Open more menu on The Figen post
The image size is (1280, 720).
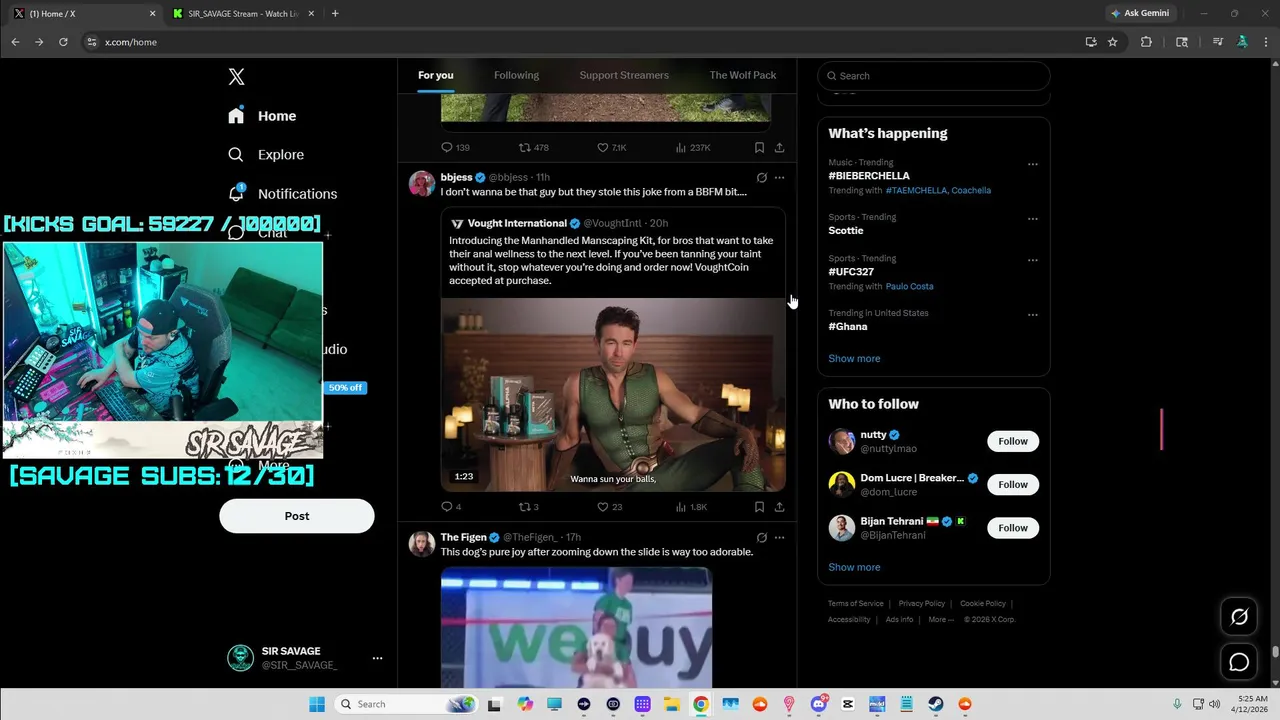[779, 538]
